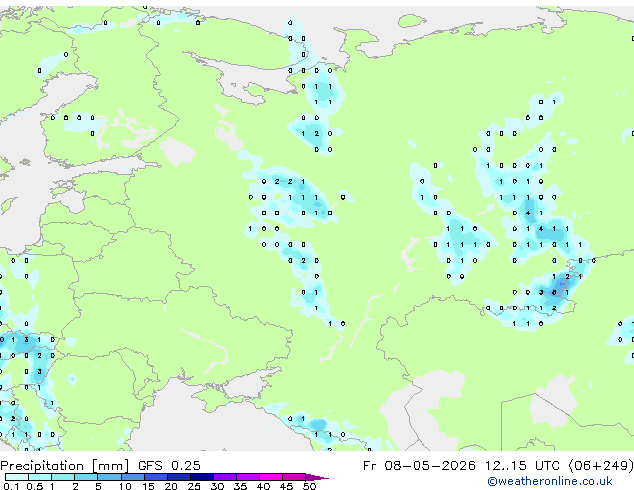The height and width of the screenshot is (490, 634).
Task: Click the purple arrow tip beyond 50
Action: (x=318, y=477)
